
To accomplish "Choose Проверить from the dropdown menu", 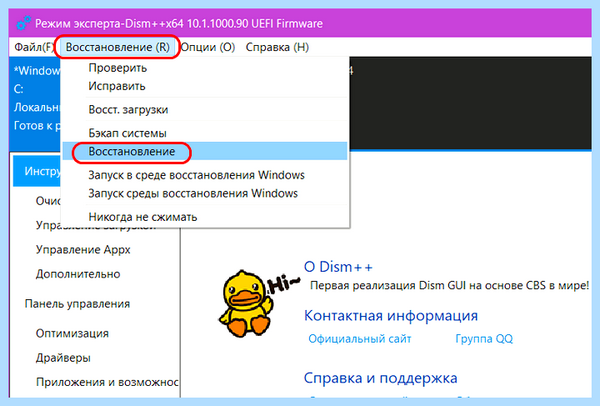I will tap(205, 68).
